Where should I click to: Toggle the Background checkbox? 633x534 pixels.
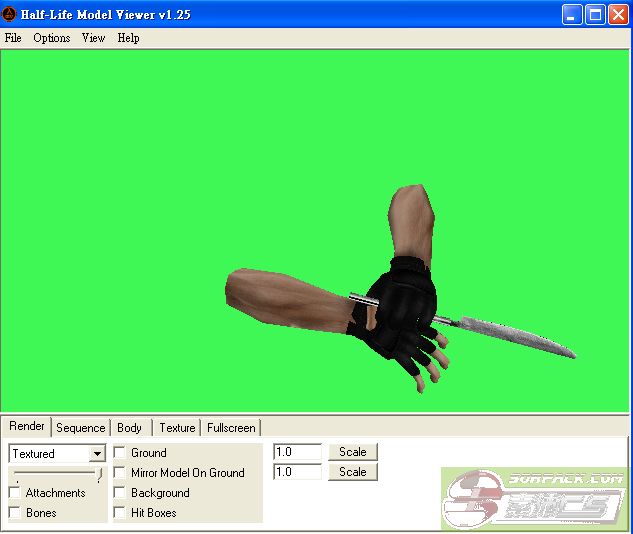click(120, 493)
